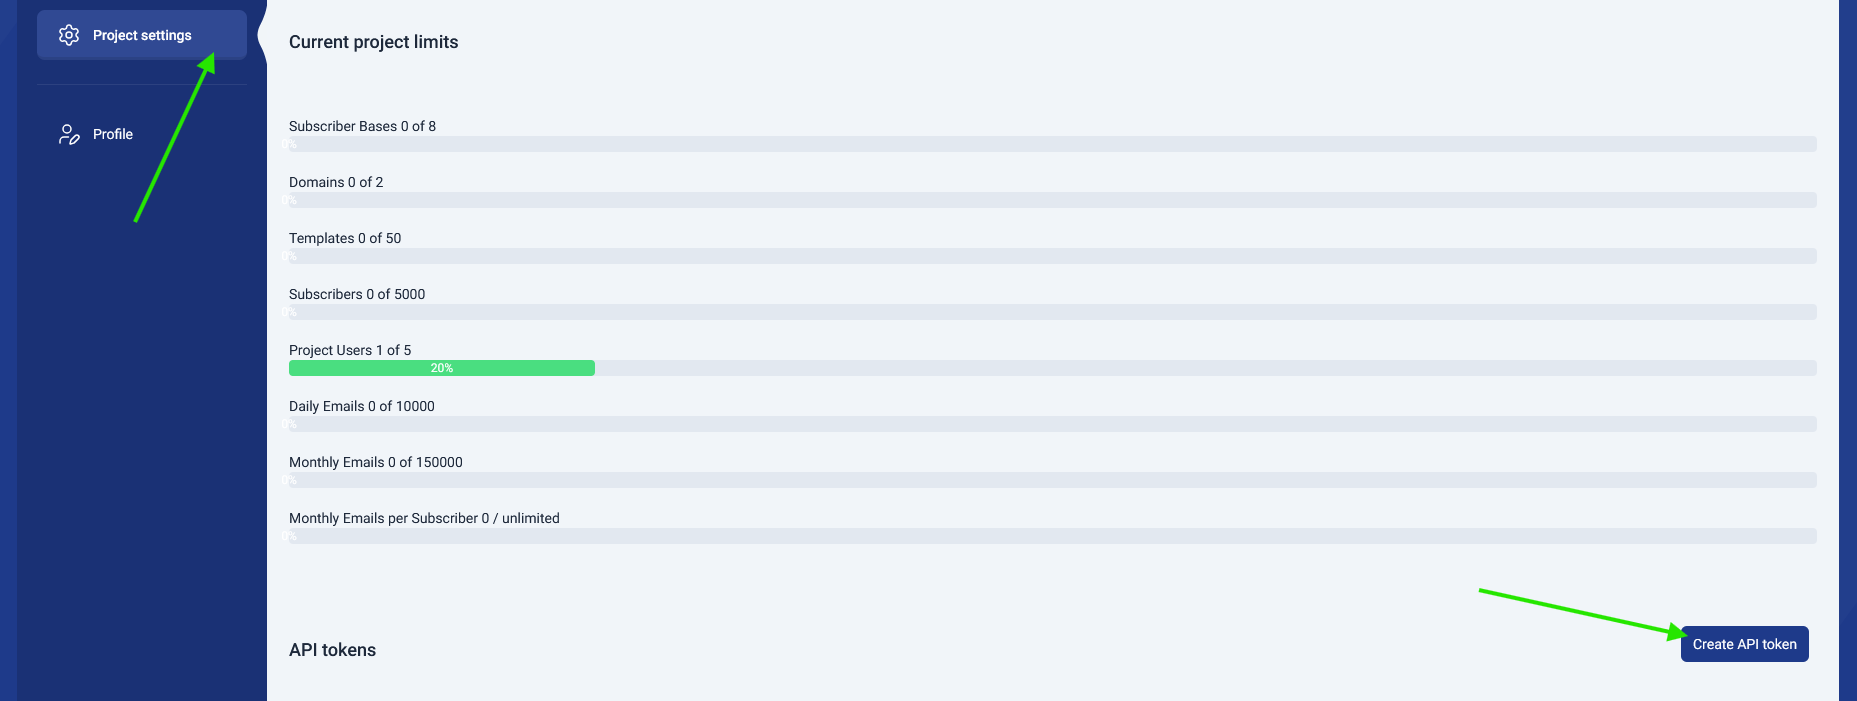Click the Daily Emails progress bar
The width and height of the screenshot is (1857, 701).
(x=1052, y=424)
